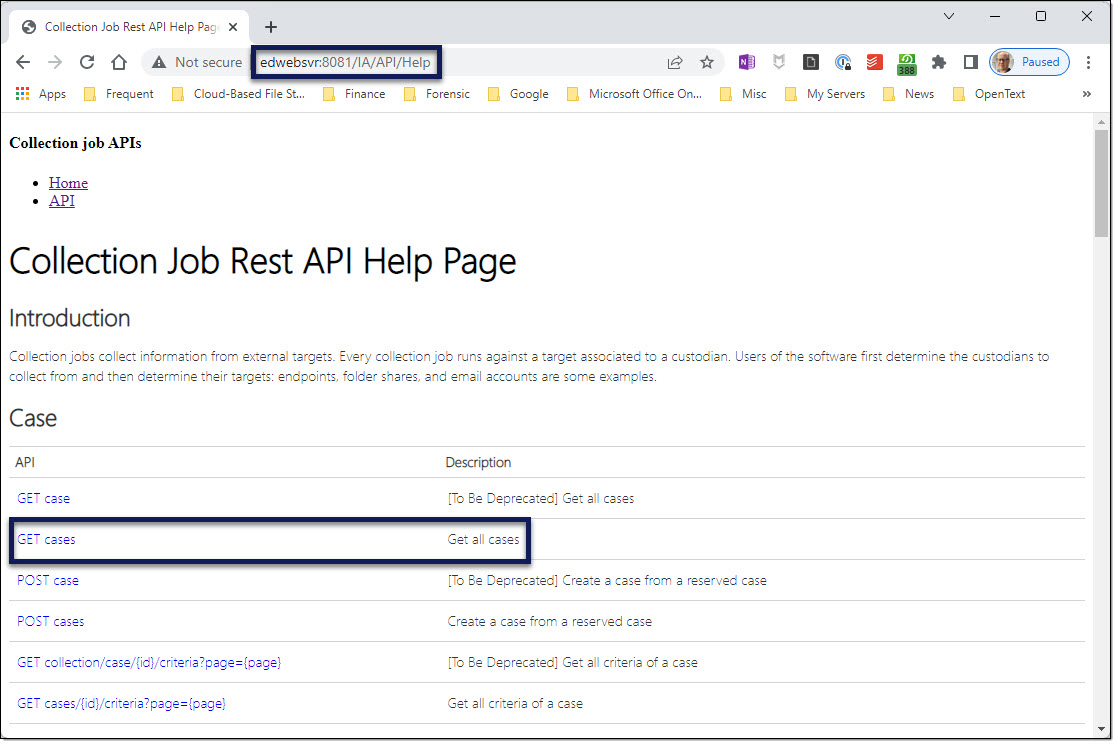Open the Frequent bookmarks folder
1116x744 pixels.
click(119, 94)
